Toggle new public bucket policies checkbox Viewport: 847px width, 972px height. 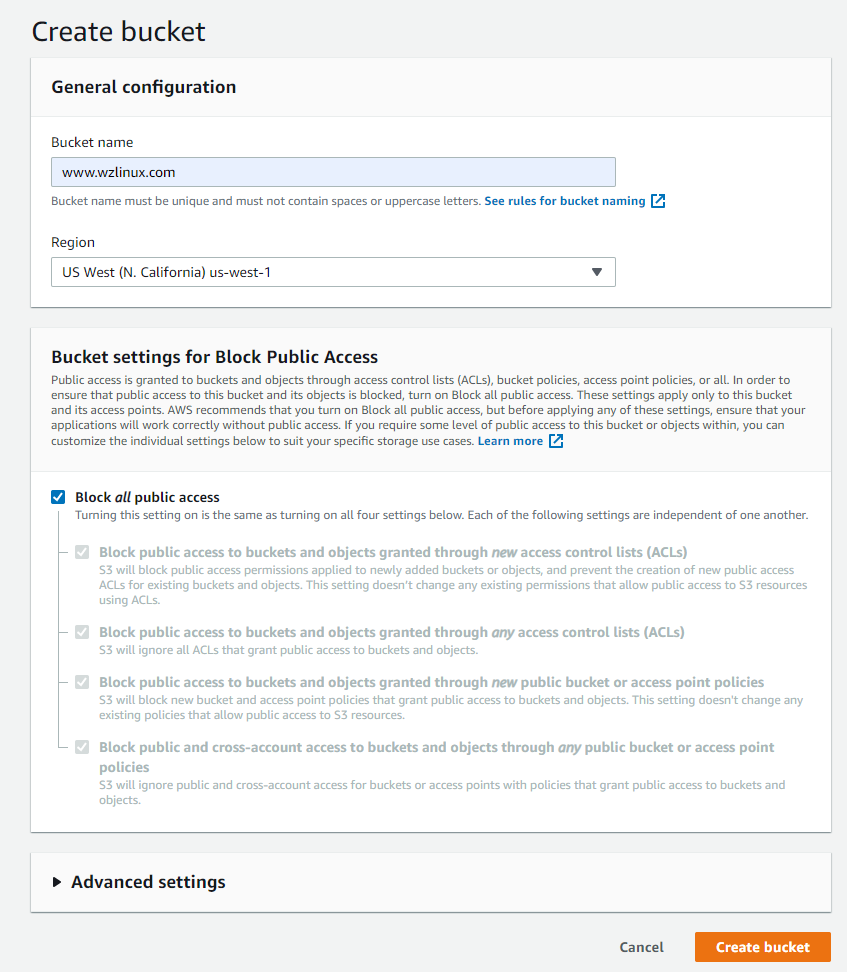point(82,682)
